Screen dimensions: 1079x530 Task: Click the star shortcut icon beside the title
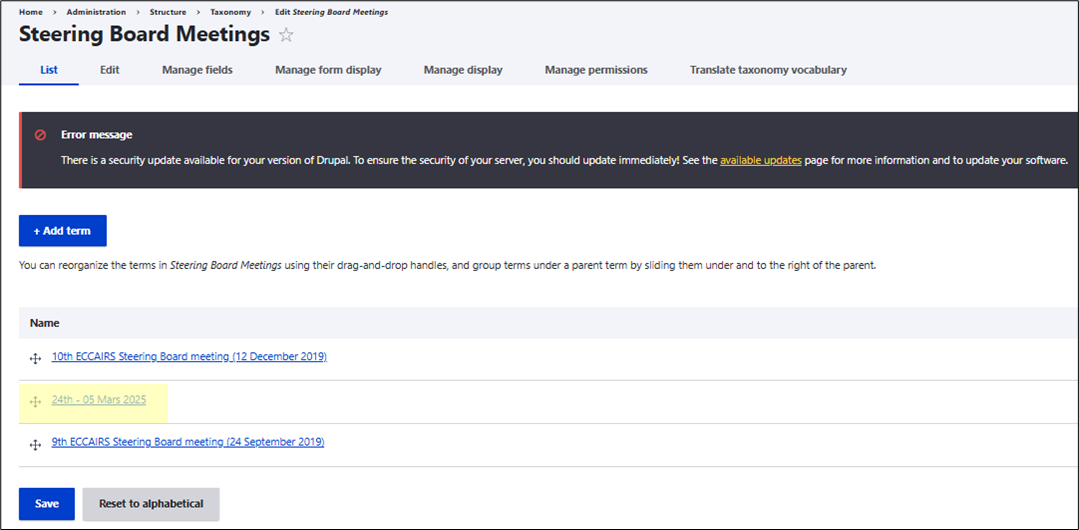(x=286, y=36)
